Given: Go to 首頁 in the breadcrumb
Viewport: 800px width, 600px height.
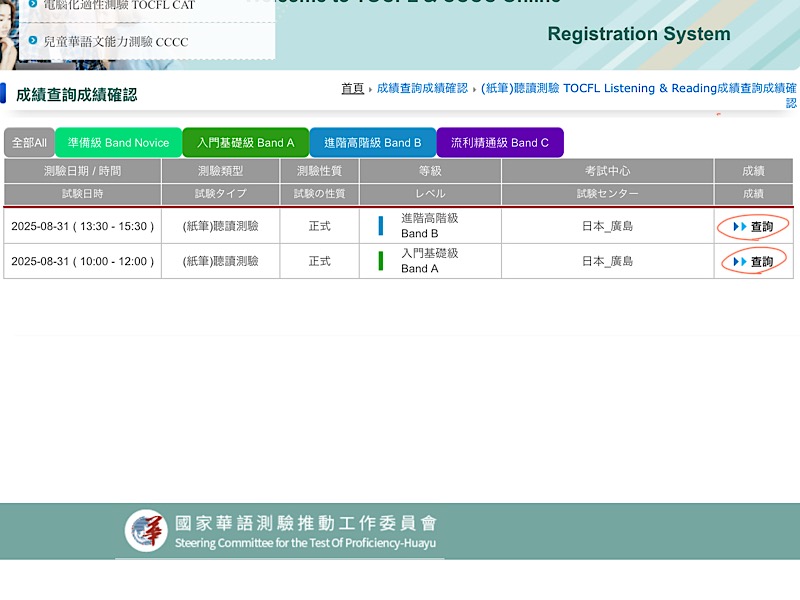Looking at the screenshot, I should tap(352, 88).
